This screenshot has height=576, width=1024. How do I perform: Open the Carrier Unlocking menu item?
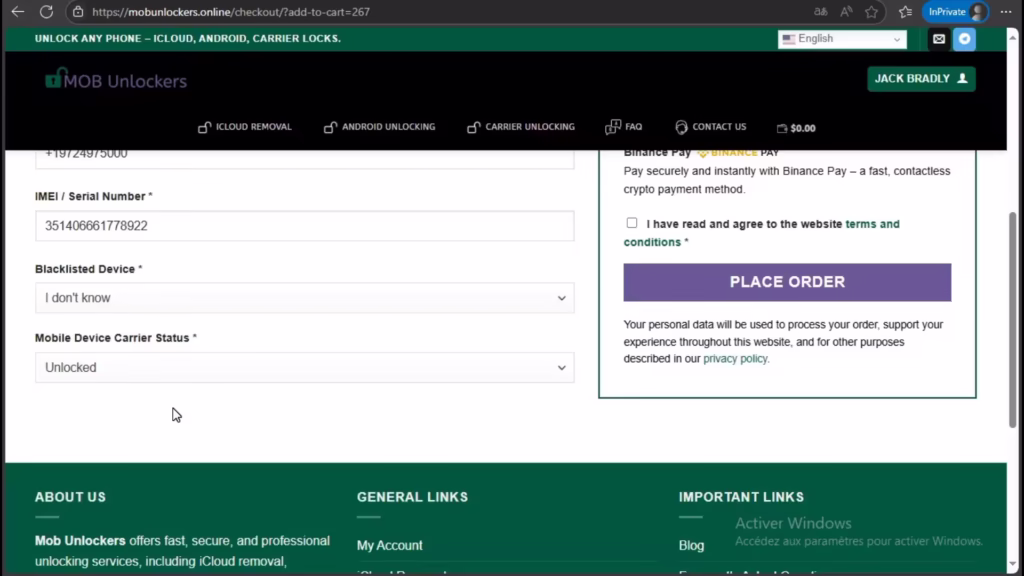pyautogui.click(x=521, y=127)
